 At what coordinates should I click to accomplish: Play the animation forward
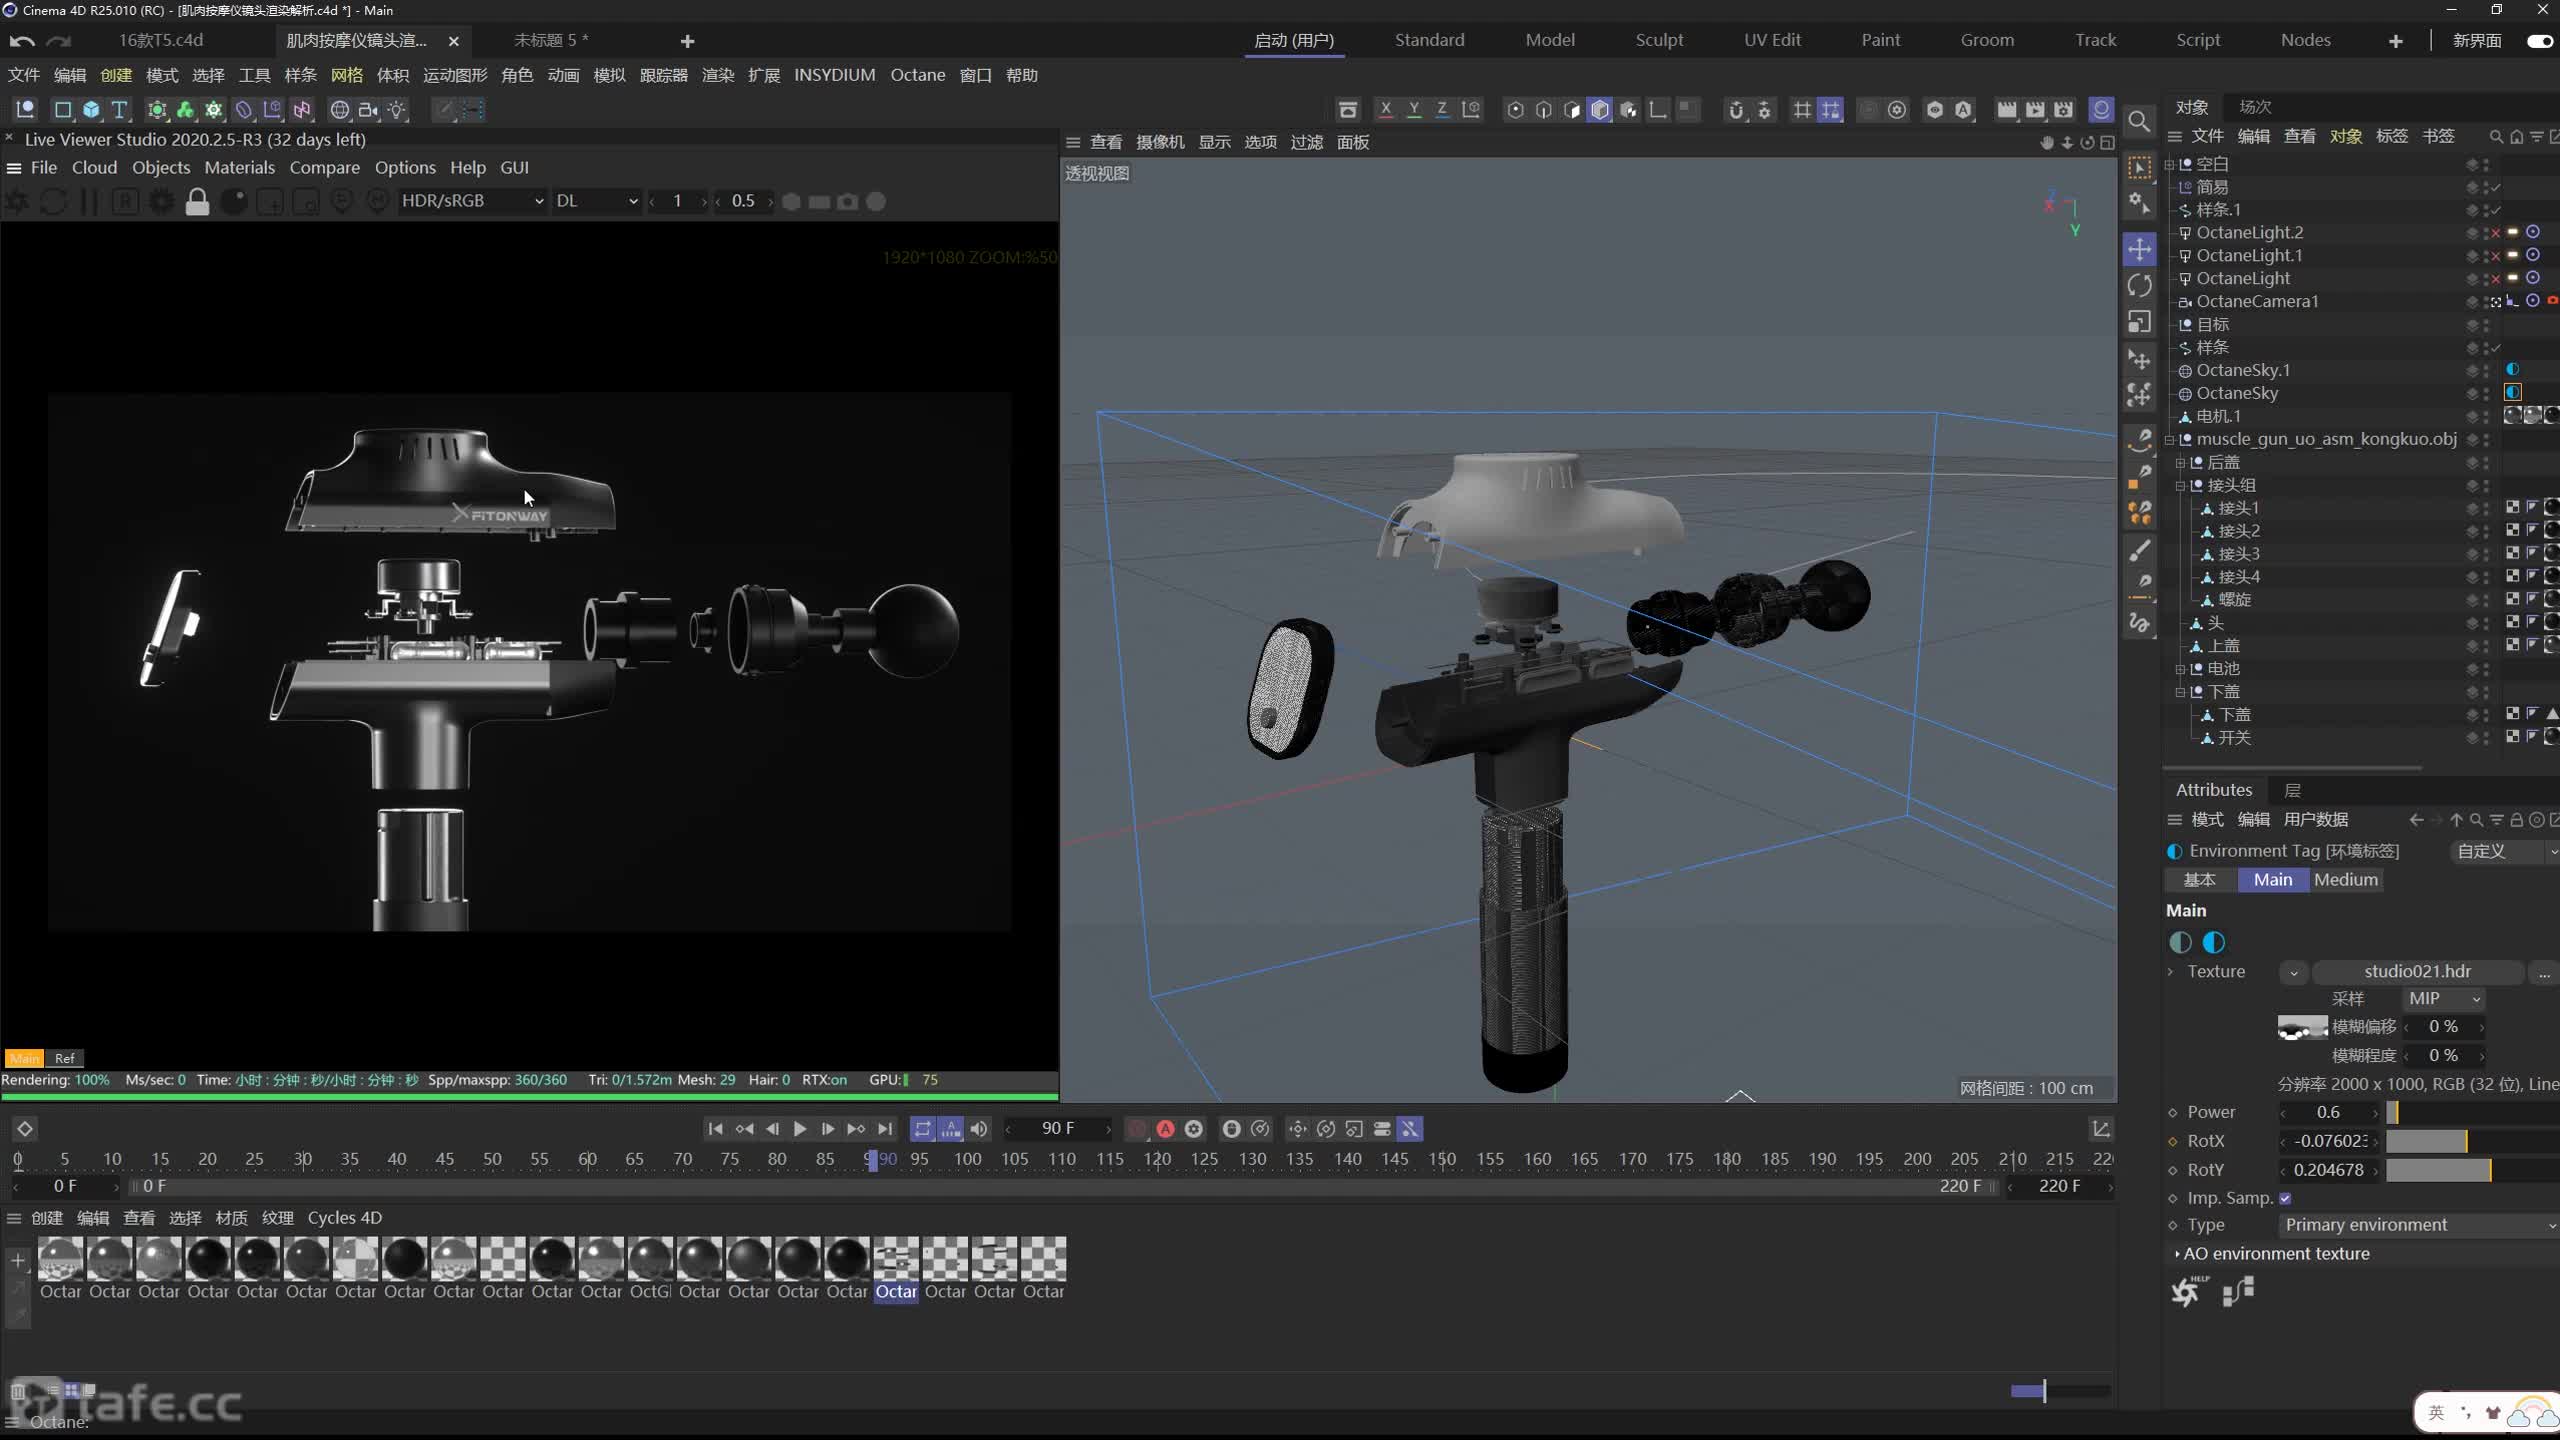(800, 1129)
